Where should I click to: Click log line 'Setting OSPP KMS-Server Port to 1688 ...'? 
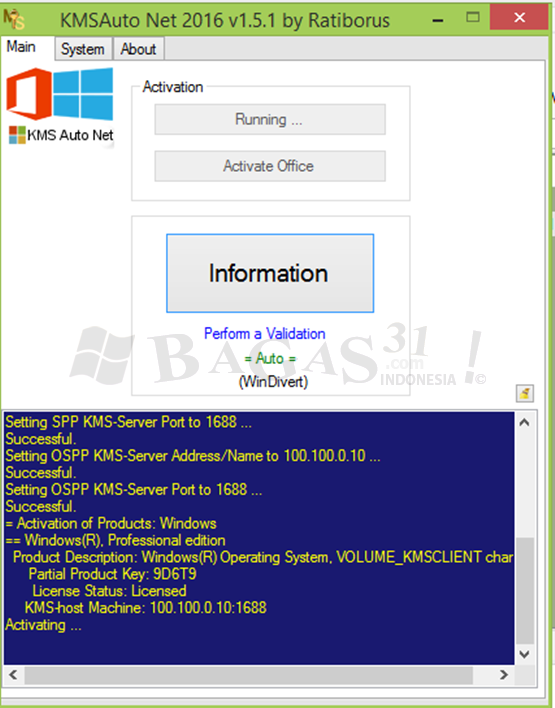coord(134,490)
